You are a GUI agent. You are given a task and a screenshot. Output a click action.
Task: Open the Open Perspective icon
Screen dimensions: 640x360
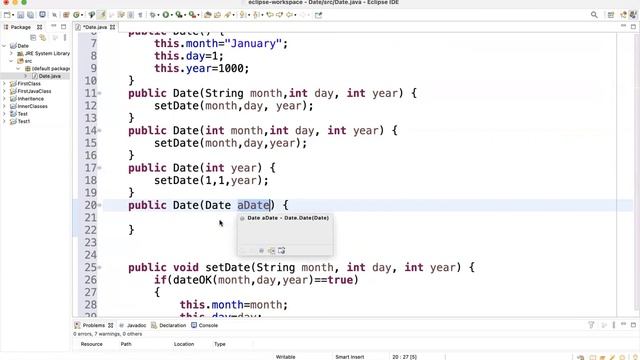pyautogui.click(x=611, y=15)
